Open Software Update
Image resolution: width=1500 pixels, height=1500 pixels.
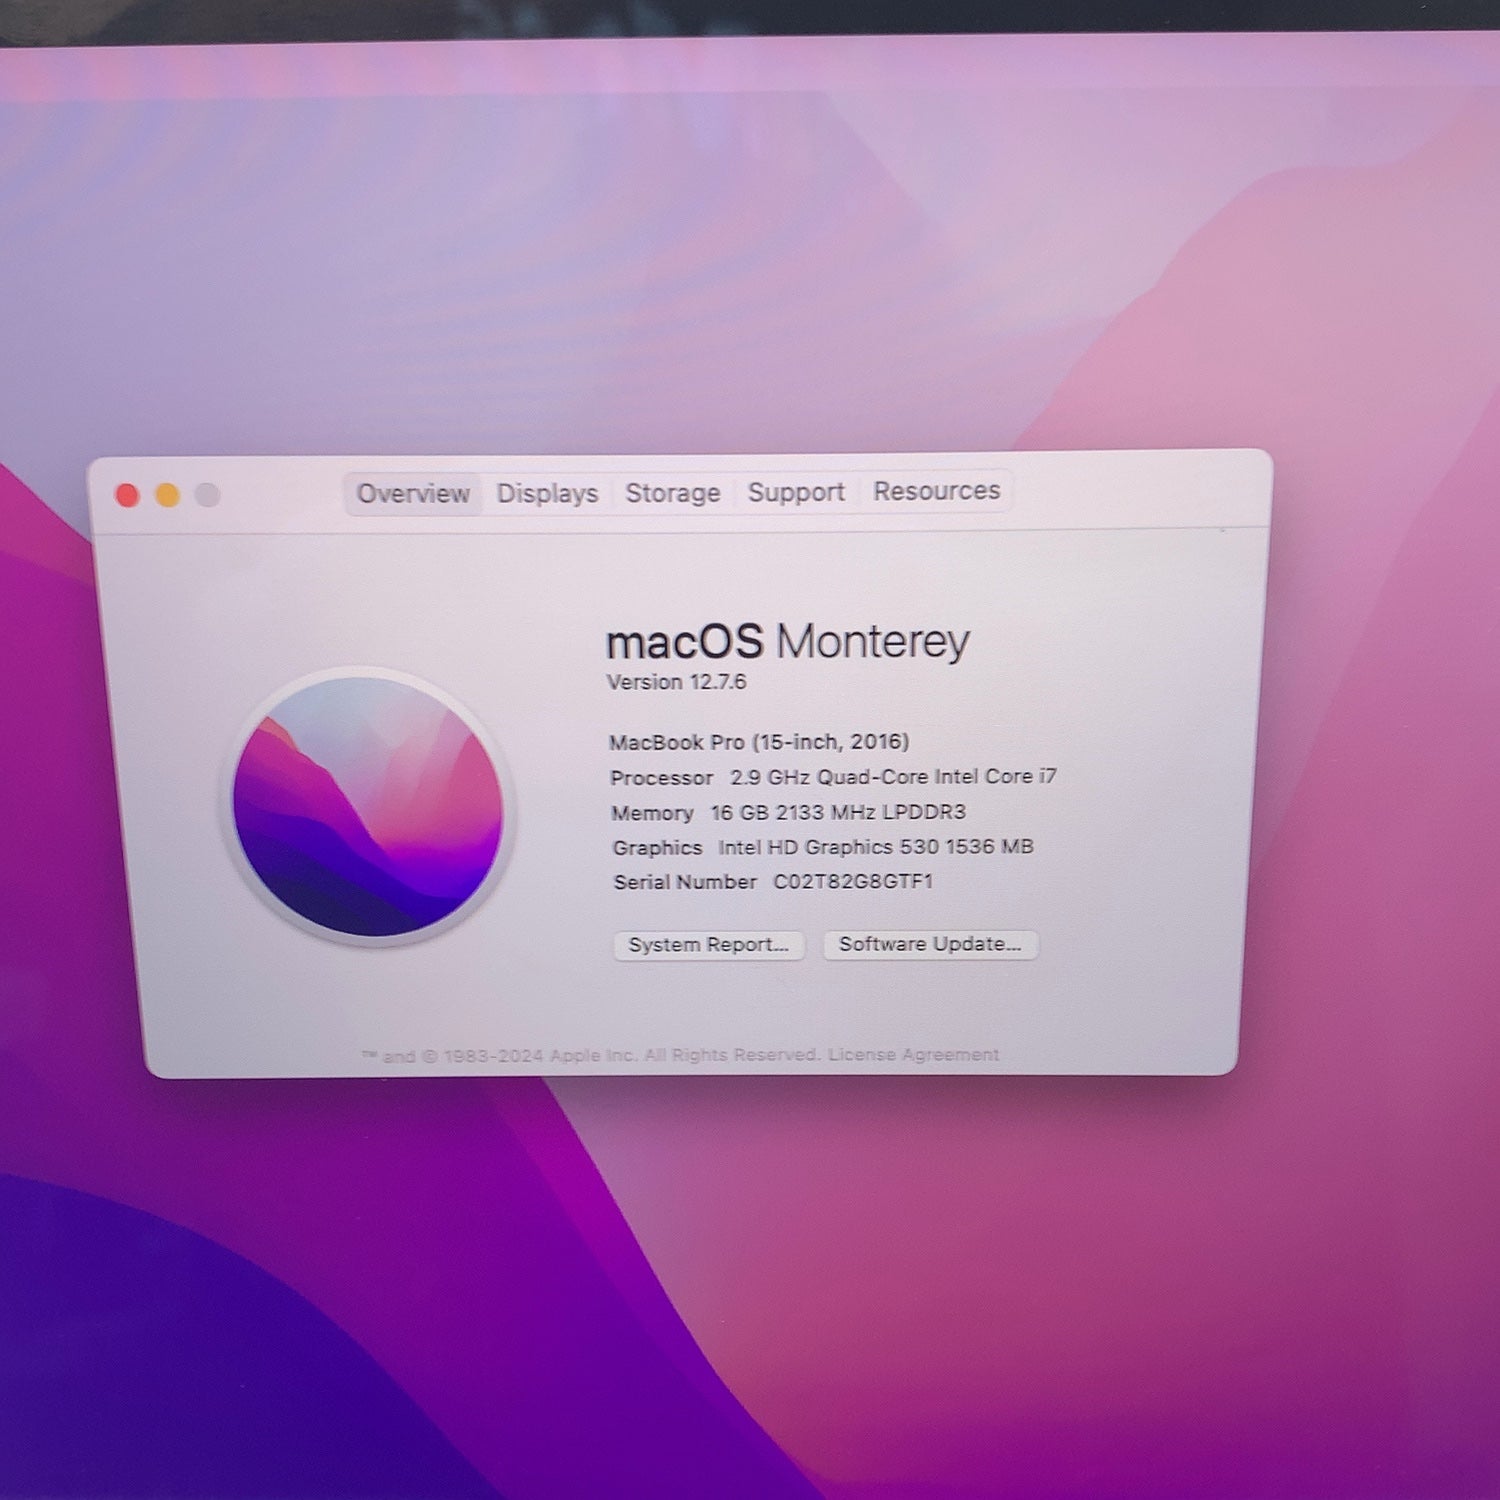coord(930,944)
